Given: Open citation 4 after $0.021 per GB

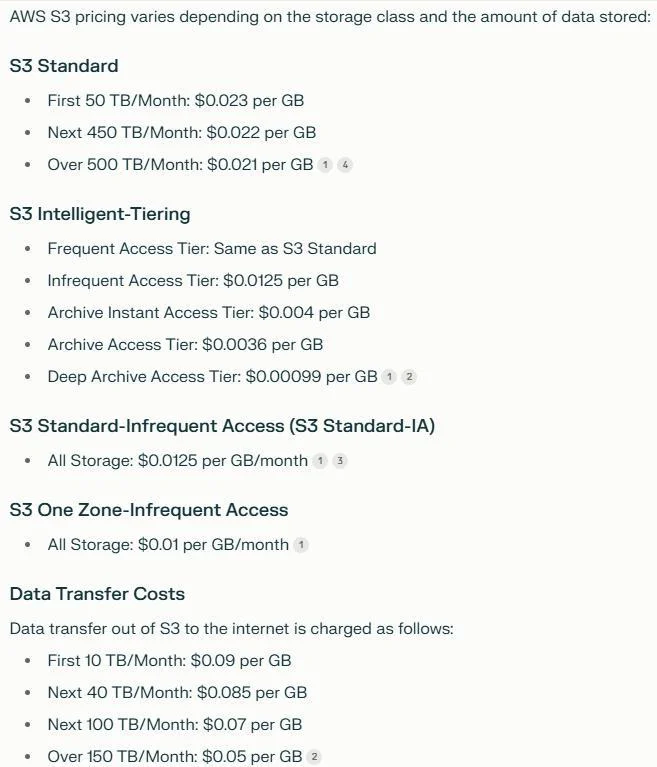Looking at the screenshot, I should point(345,165).
